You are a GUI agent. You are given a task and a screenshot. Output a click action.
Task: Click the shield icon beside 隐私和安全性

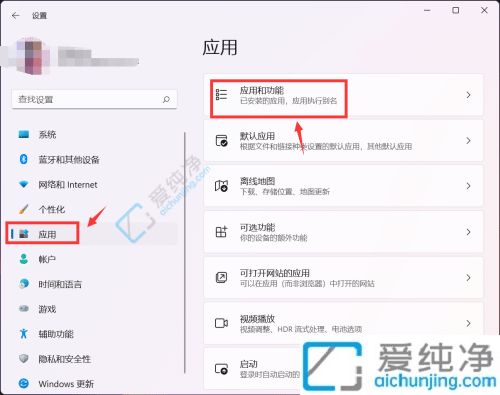point(24,359)
